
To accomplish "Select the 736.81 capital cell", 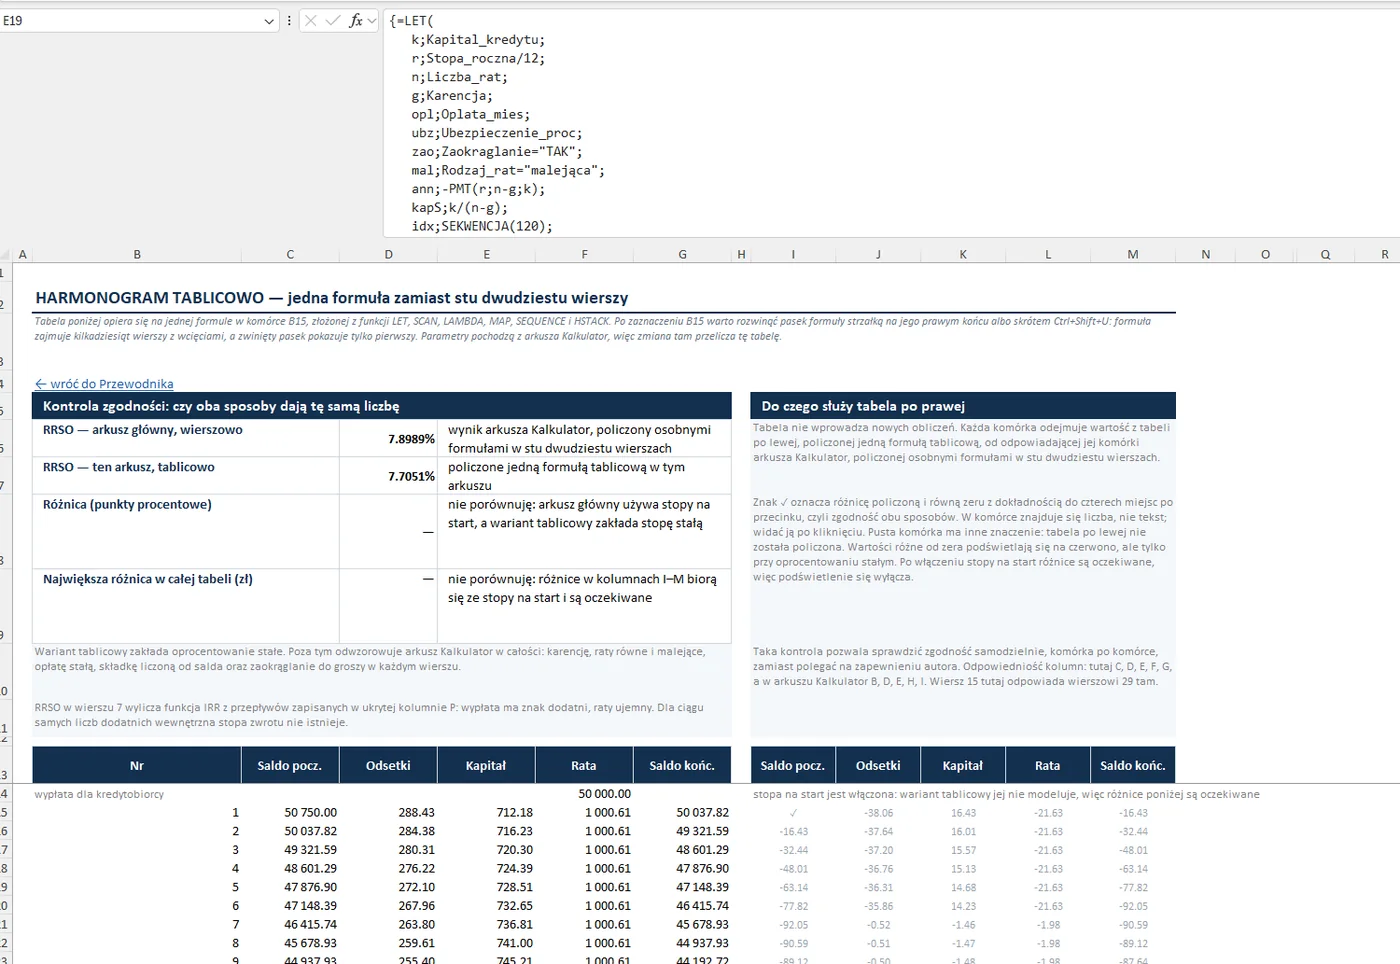I will tap(486, 925).
